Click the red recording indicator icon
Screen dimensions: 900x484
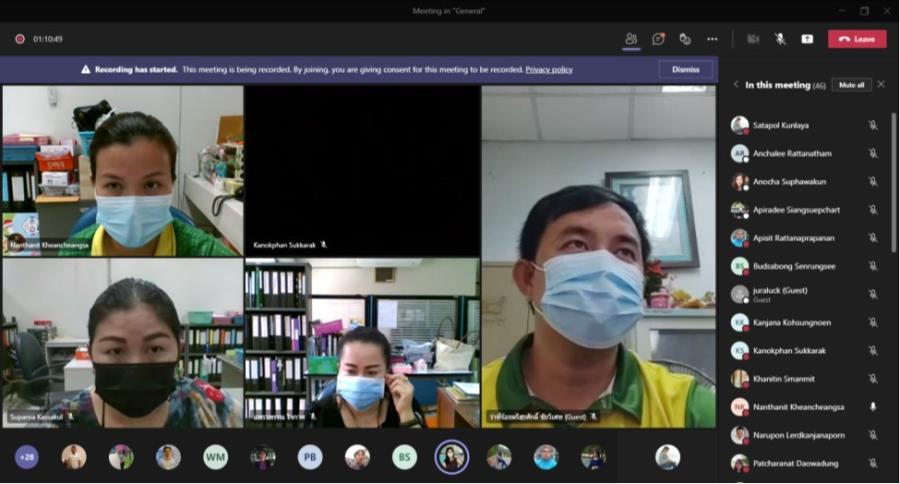pos(19,39)
